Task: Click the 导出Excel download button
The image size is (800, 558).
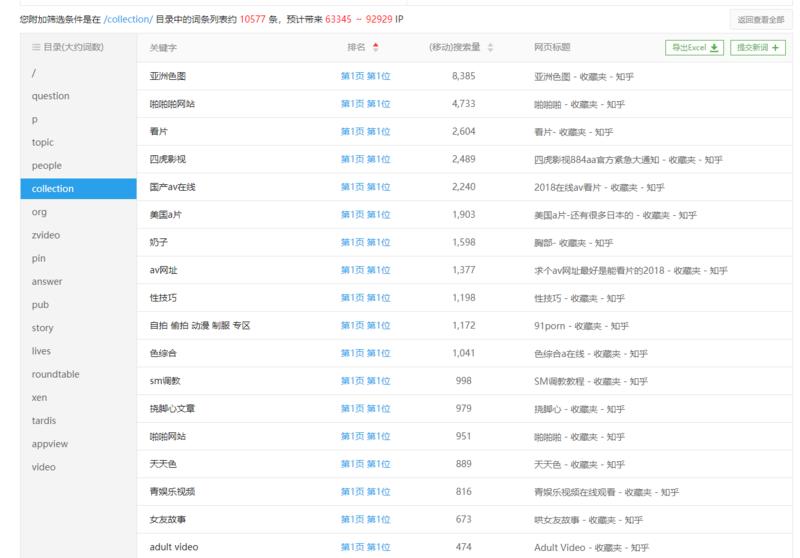Action: (x=694, y=47)
